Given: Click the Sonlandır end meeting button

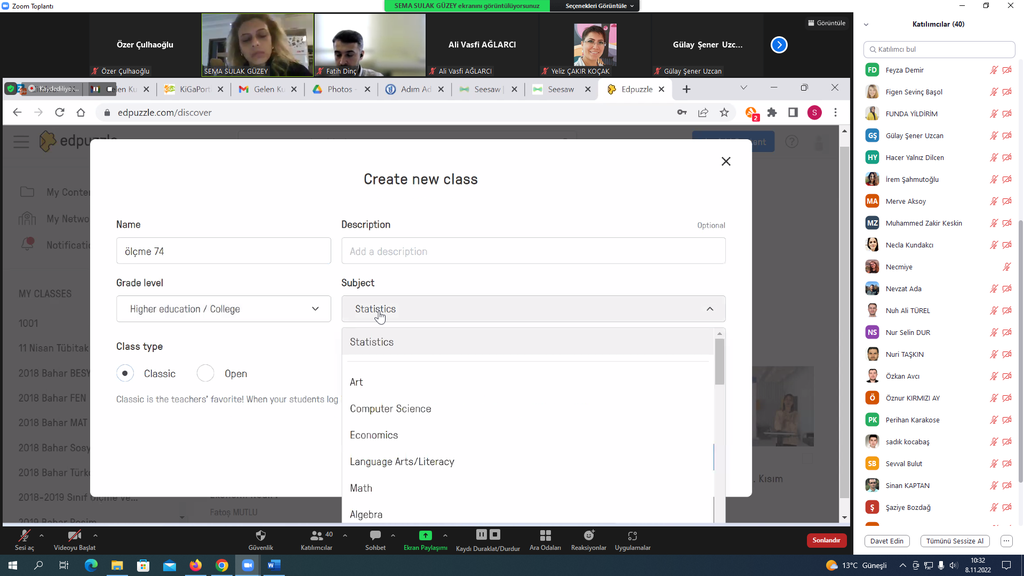Looking at the screenshot, I should (826, 540).
